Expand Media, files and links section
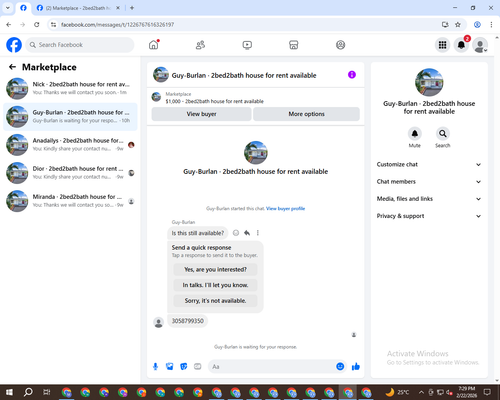The width and height of the screenshot is (500, 400). (x=429, y=199)
